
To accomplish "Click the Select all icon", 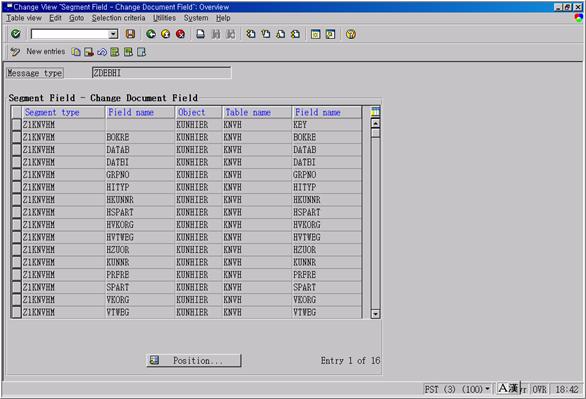I will click(x=115, y=52).
